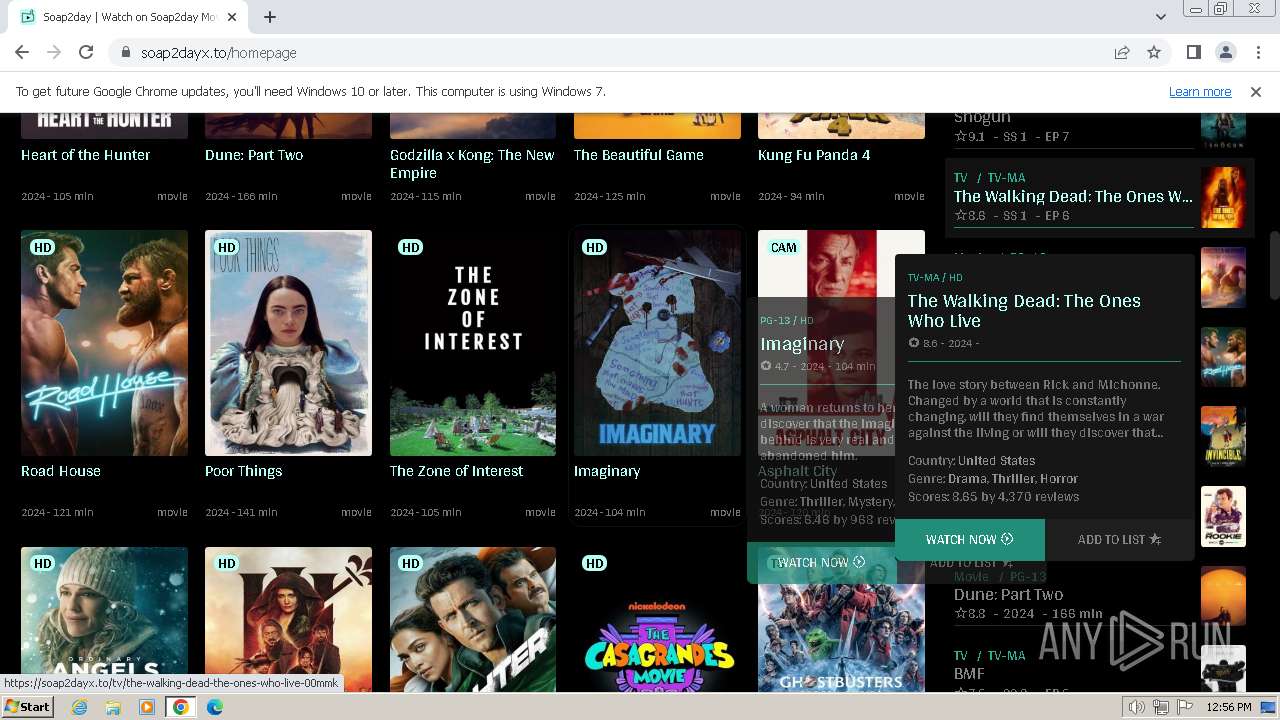The height and width of the screenshot is (720, 1280).
Task: Open The Walking Dead sidebar entry
Action: [x=1073, y=197]
